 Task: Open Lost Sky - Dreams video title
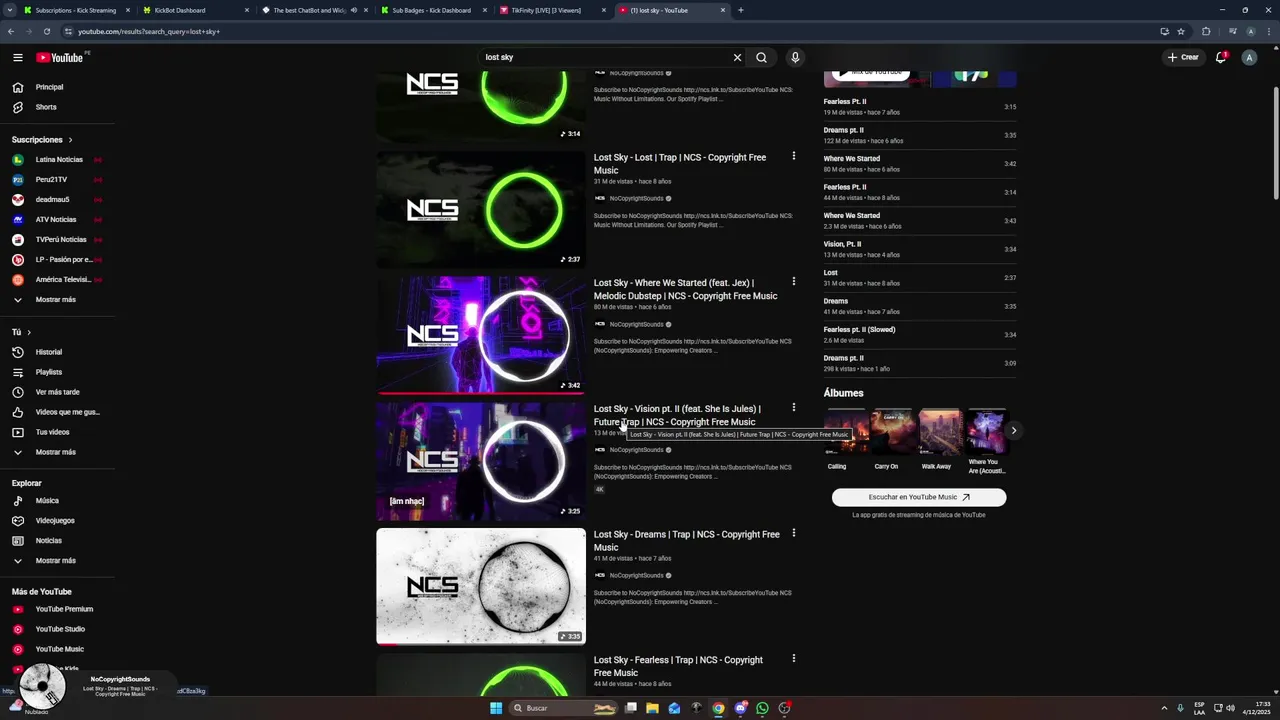687,541
